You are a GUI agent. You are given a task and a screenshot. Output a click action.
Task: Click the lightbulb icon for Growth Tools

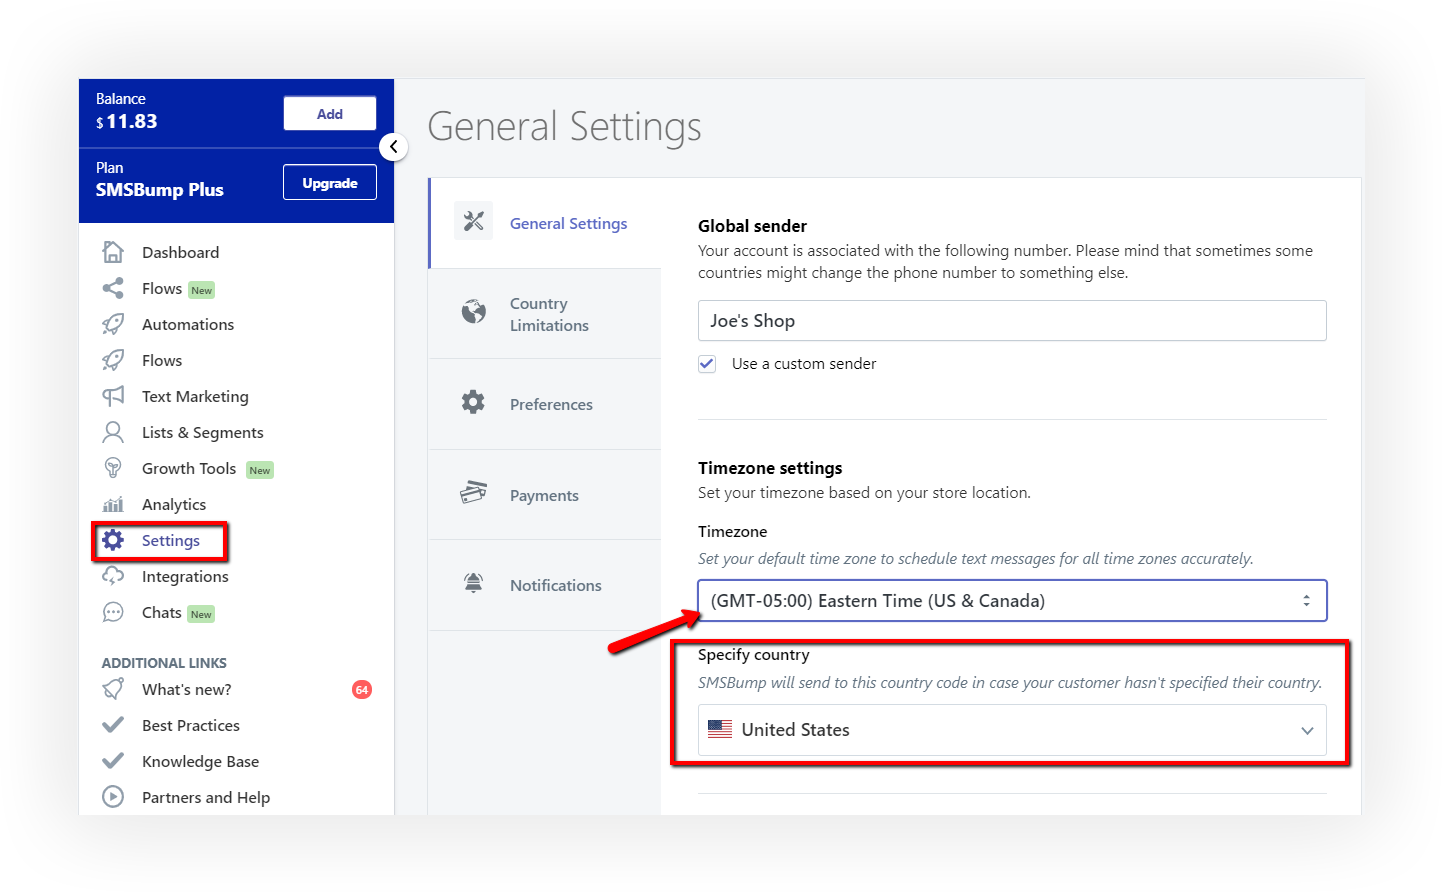tap(113, 468)
